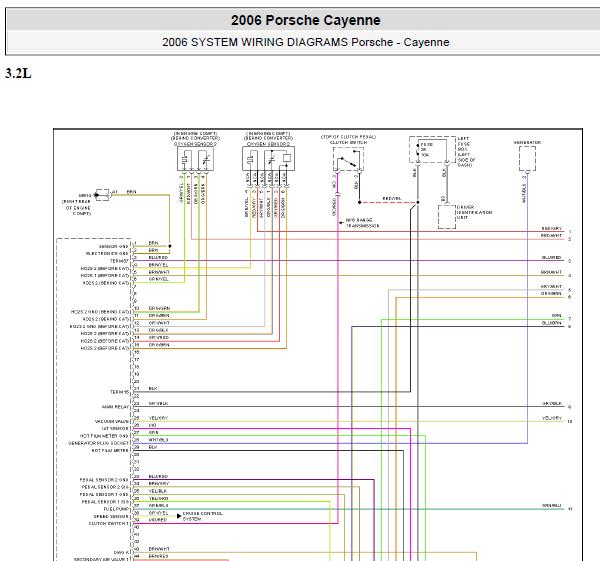Click the 'M/6 RANGE TRANSMISSION' note
This screenshot has height=561, width=600.
362,223
